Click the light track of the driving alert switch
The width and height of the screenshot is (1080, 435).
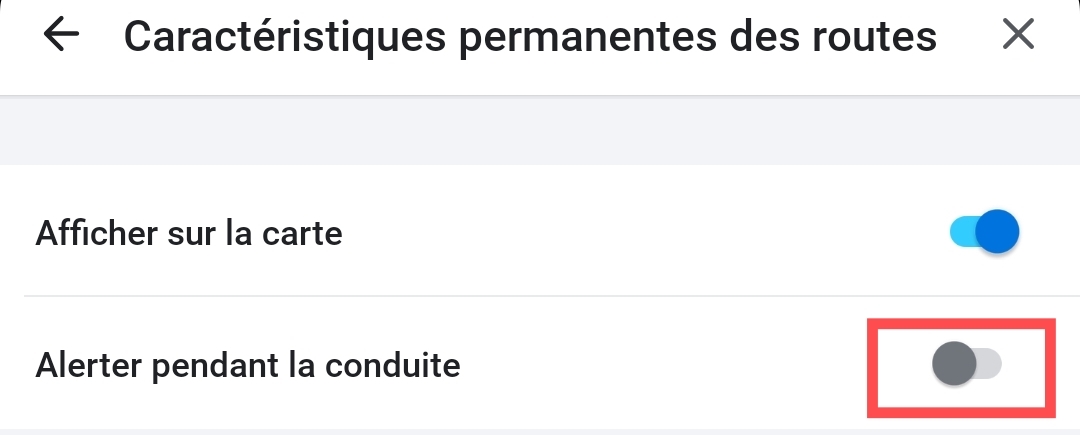click(x=988, y=365)
